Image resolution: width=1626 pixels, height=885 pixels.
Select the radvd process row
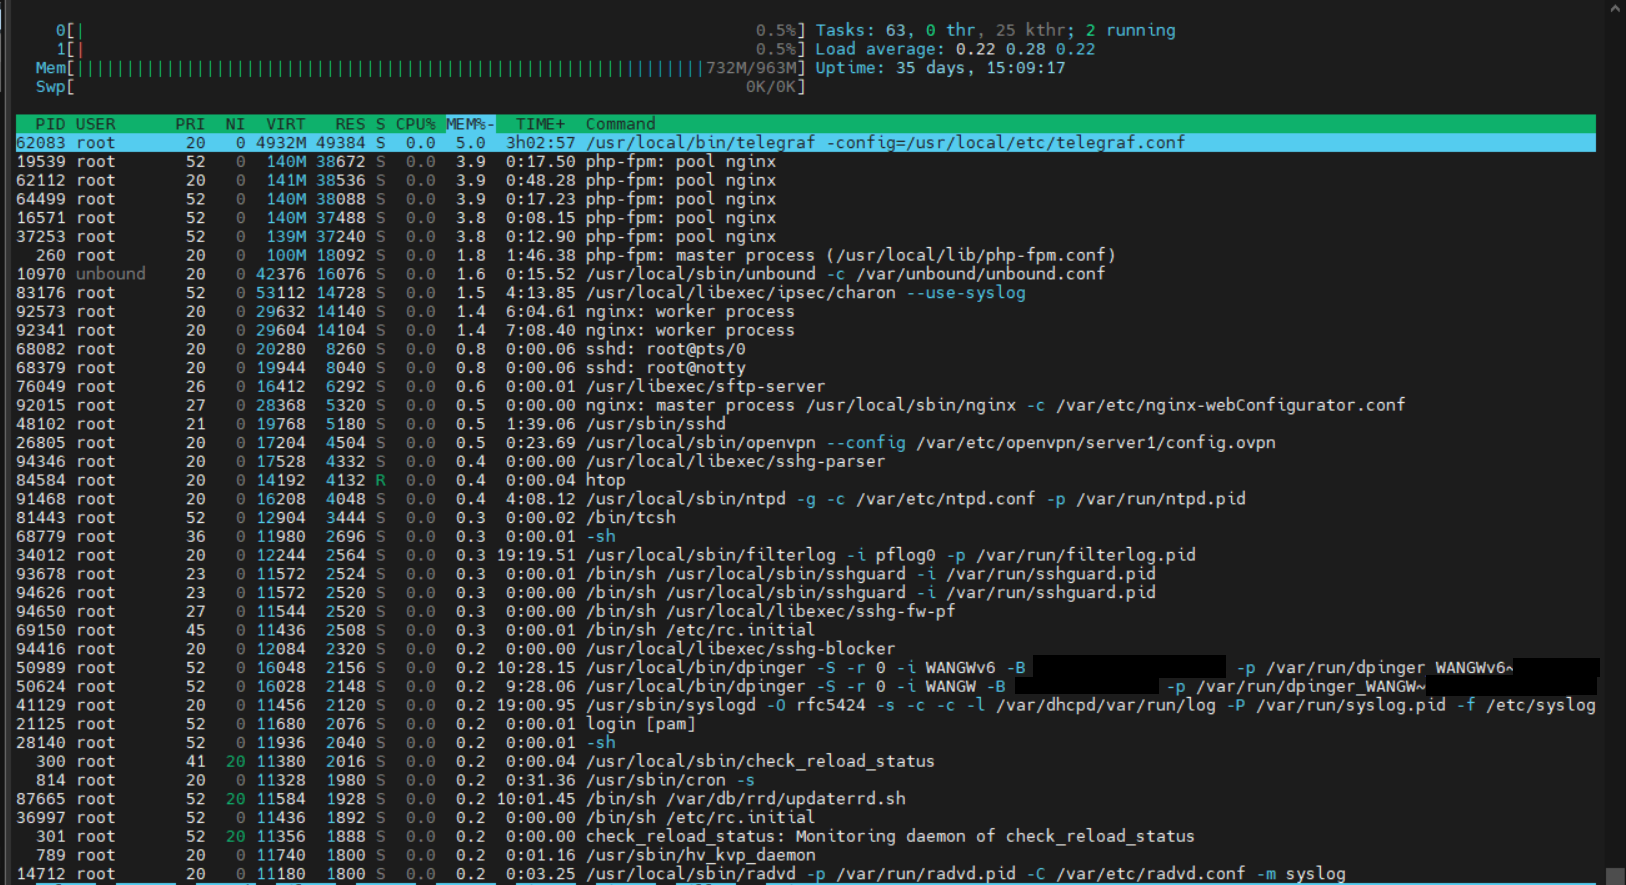pyautogui.click(x=805, y=874)
